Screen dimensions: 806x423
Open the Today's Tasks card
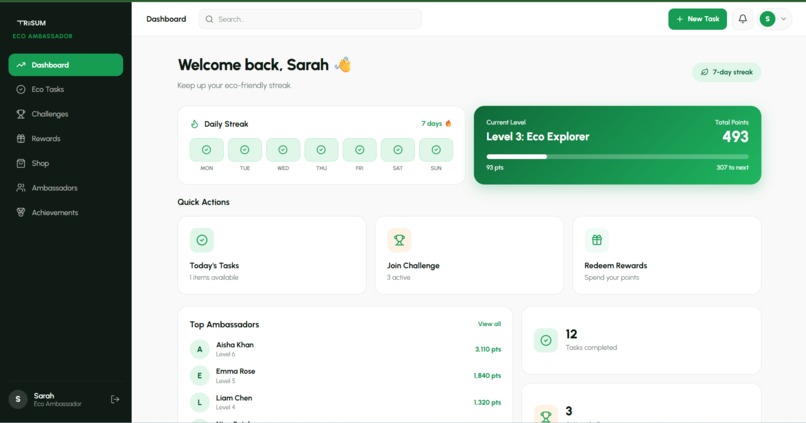click(x=272, y=255)
